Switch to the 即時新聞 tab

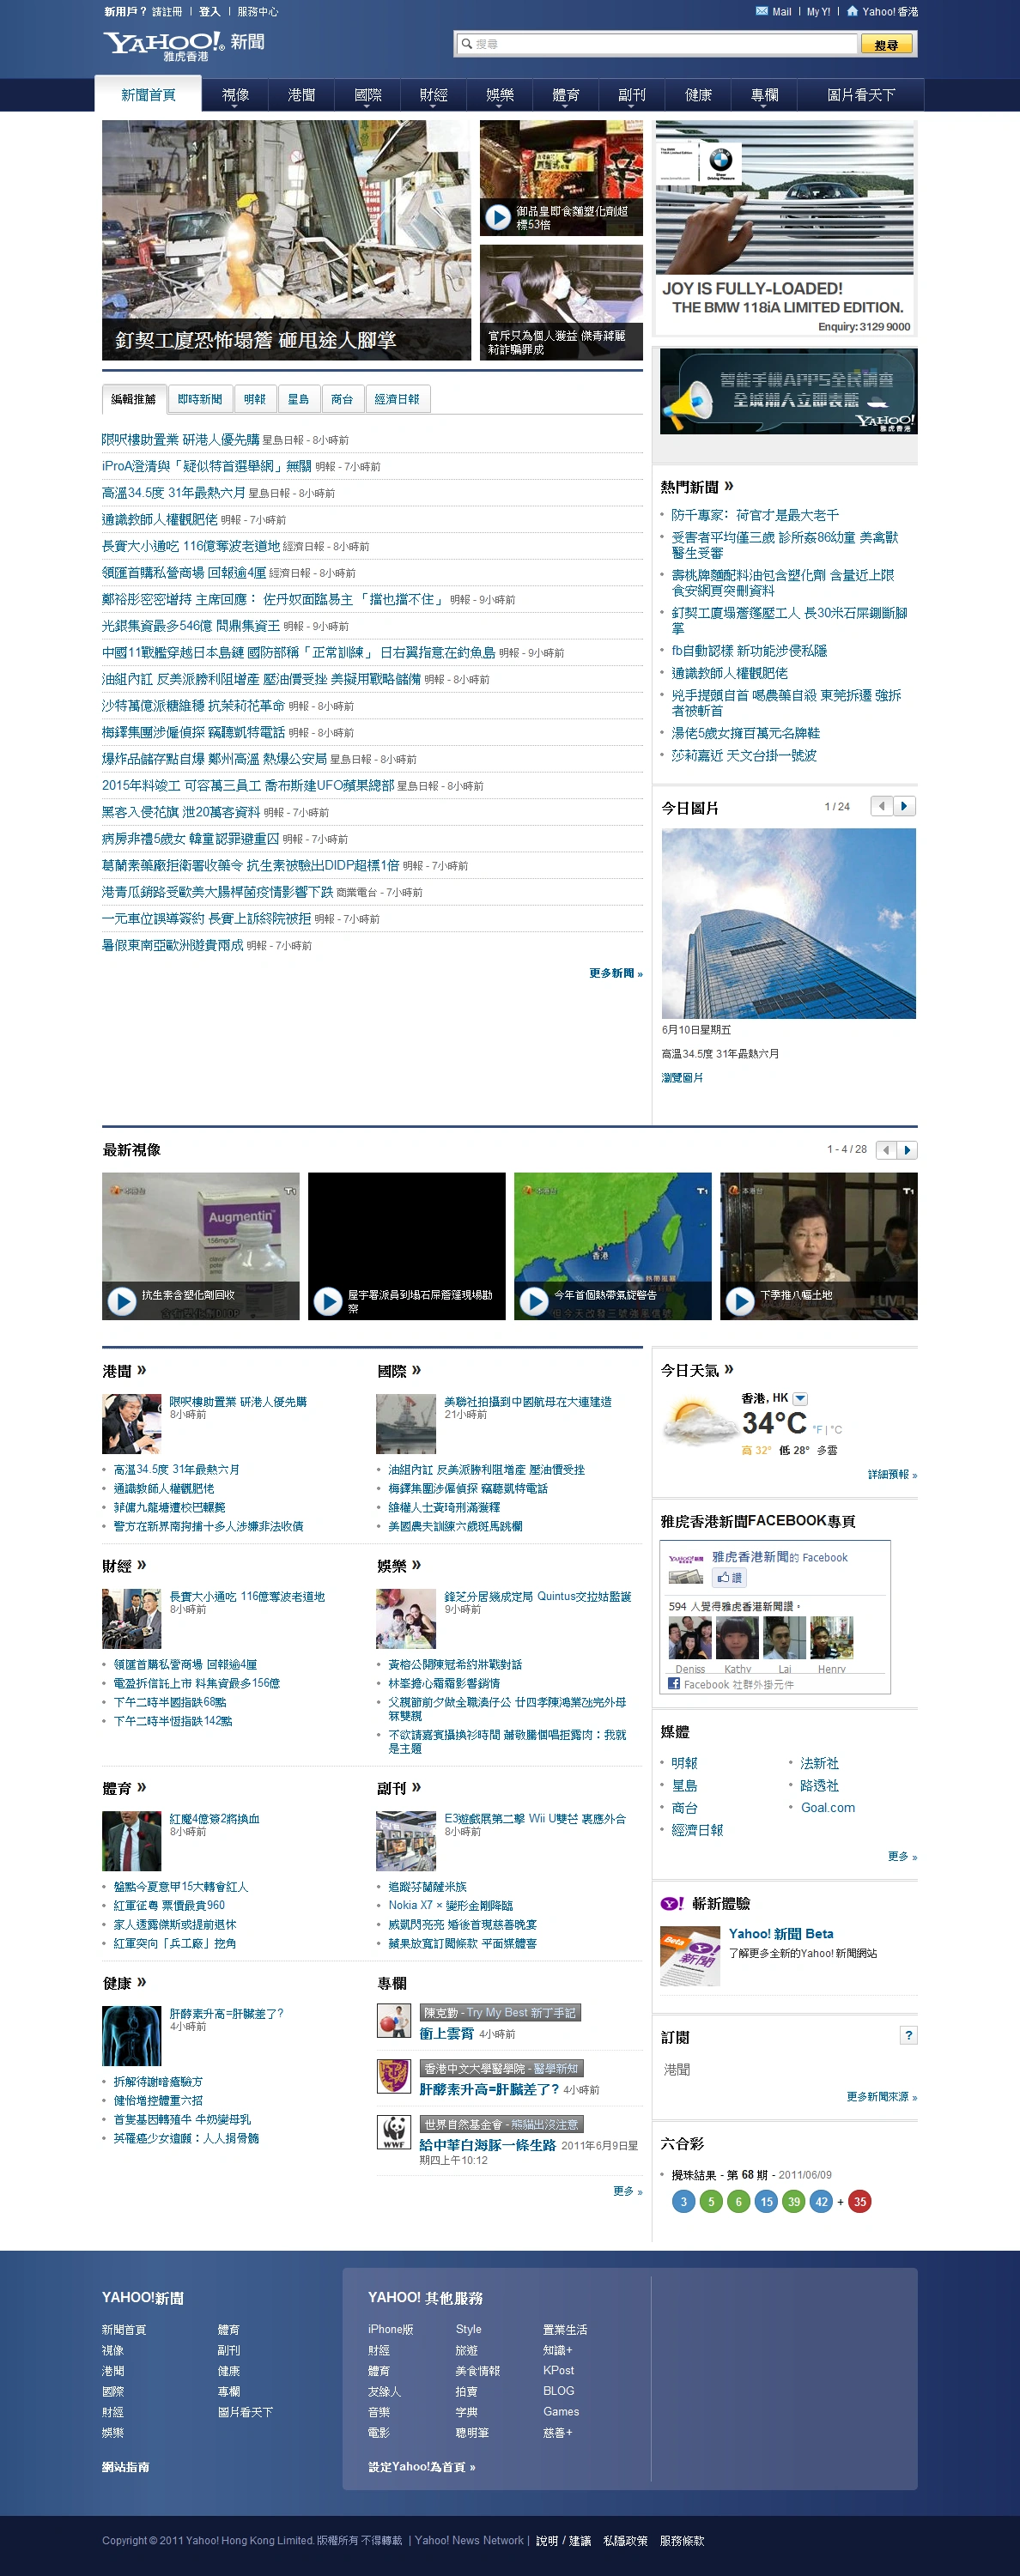200,399
